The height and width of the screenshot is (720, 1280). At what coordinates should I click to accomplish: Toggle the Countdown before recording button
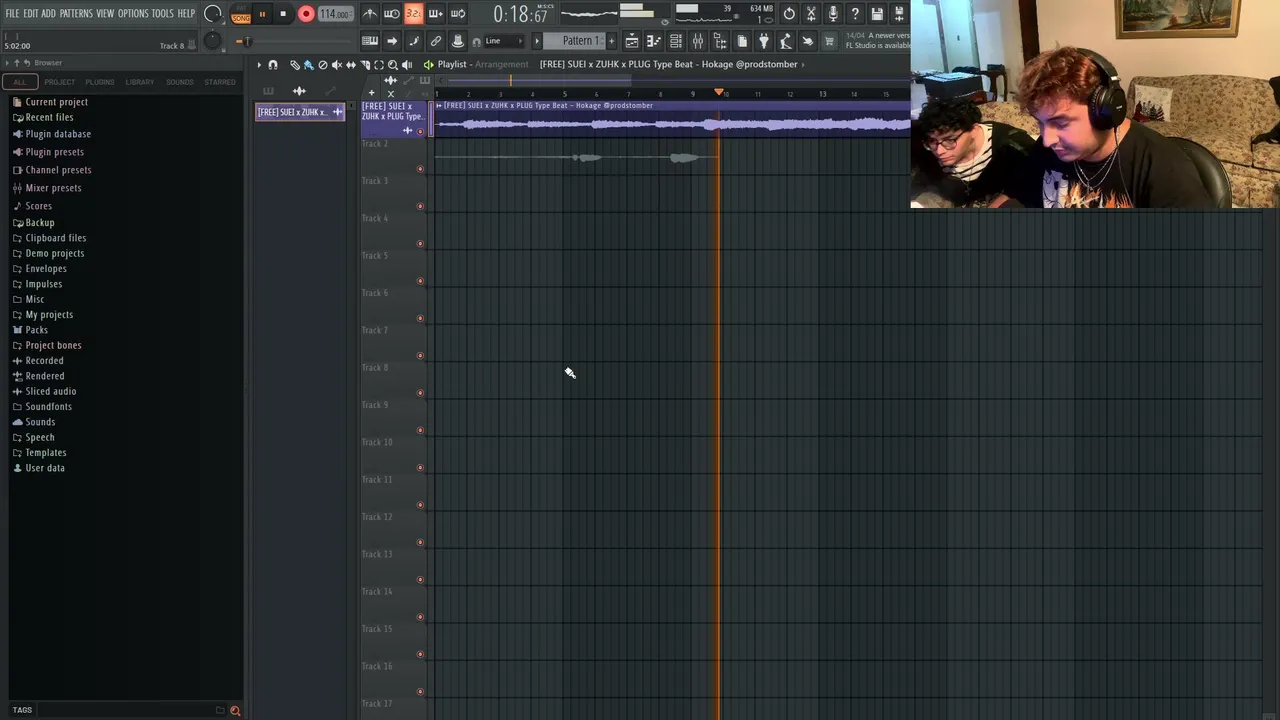[x=414, y=14]
